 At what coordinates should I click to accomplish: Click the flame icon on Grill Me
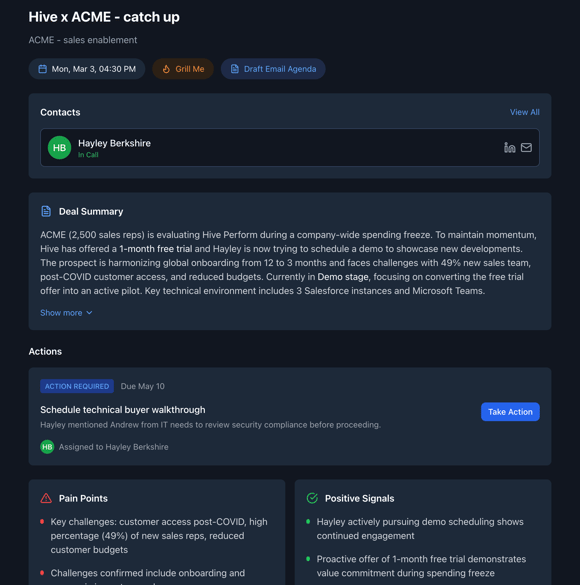click(166, 69)
